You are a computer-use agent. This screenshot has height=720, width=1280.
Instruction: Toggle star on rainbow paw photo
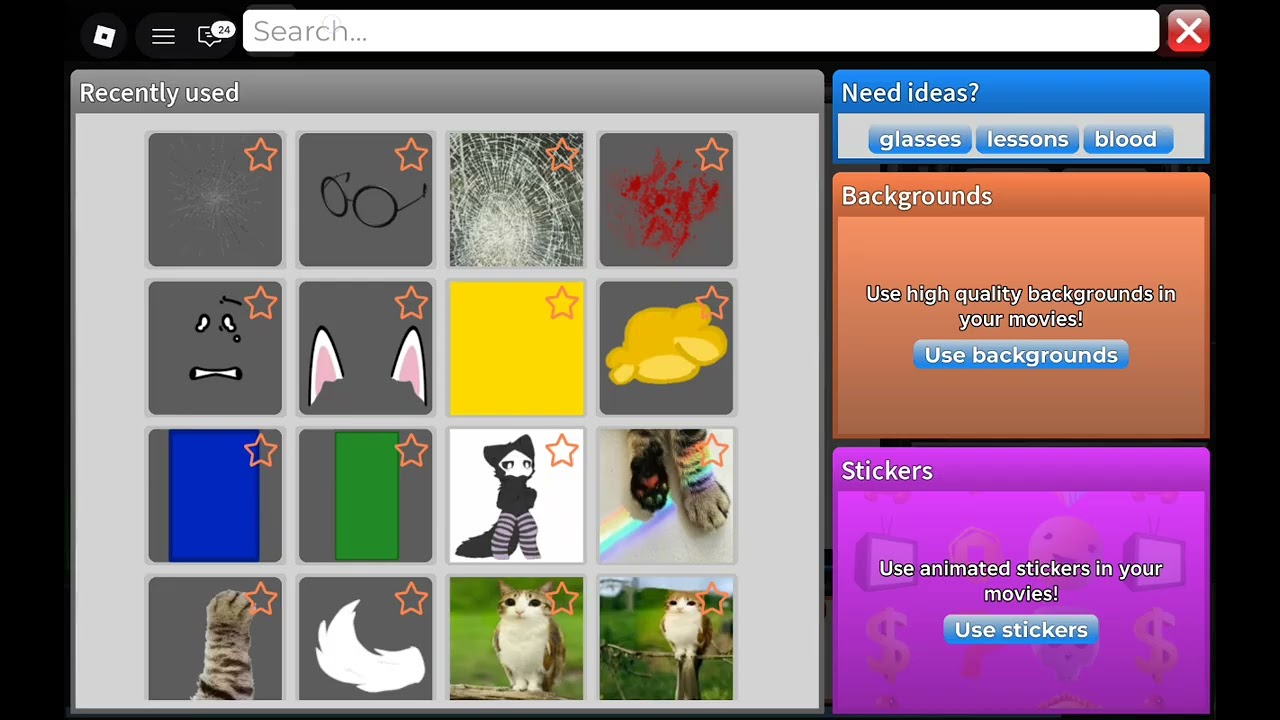712,451
